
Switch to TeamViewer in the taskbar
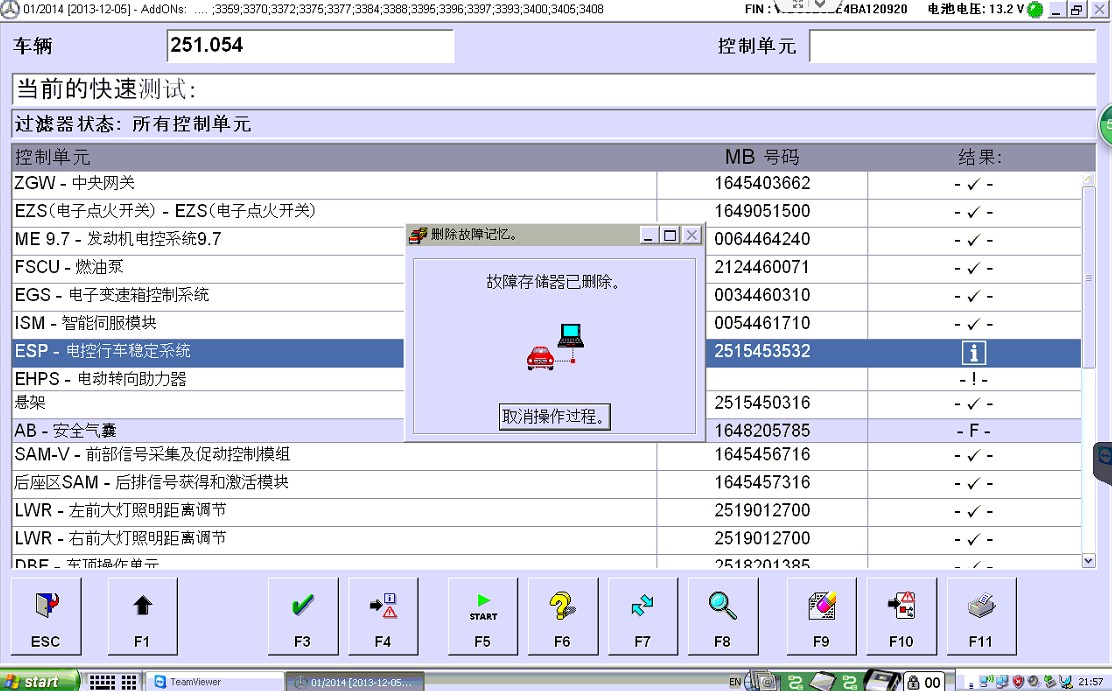(213, 681)
